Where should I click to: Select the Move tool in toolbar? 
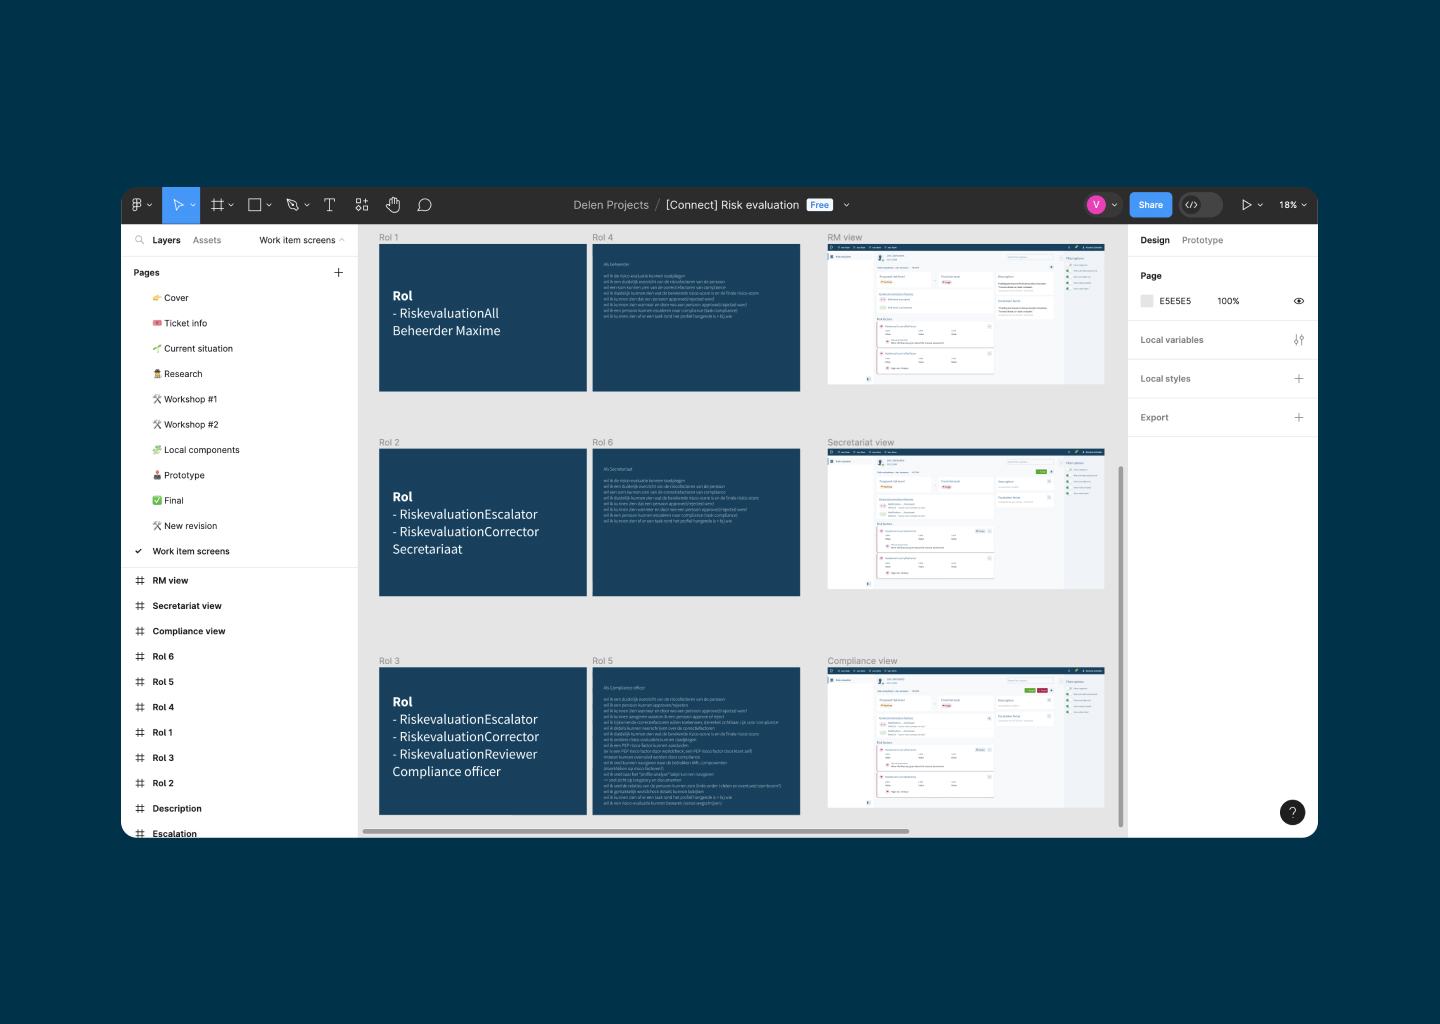coord(177,205)
